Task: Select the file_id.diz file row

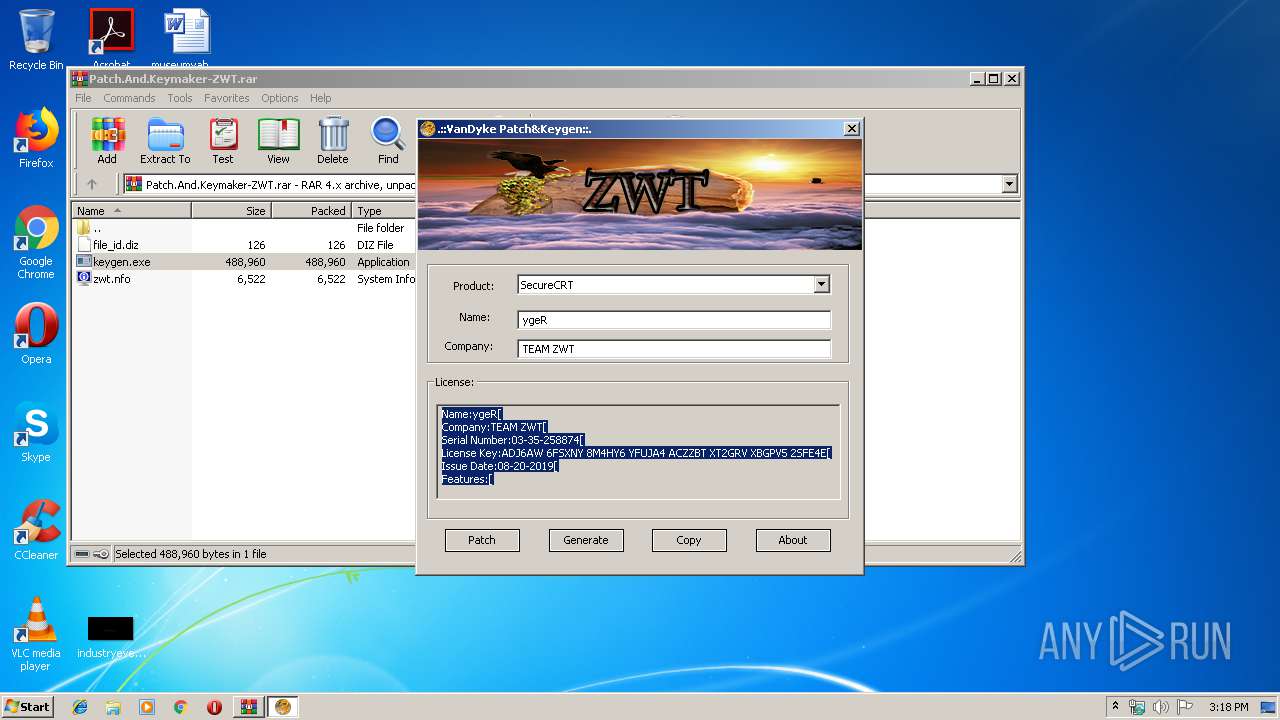Action: (243, 245)
